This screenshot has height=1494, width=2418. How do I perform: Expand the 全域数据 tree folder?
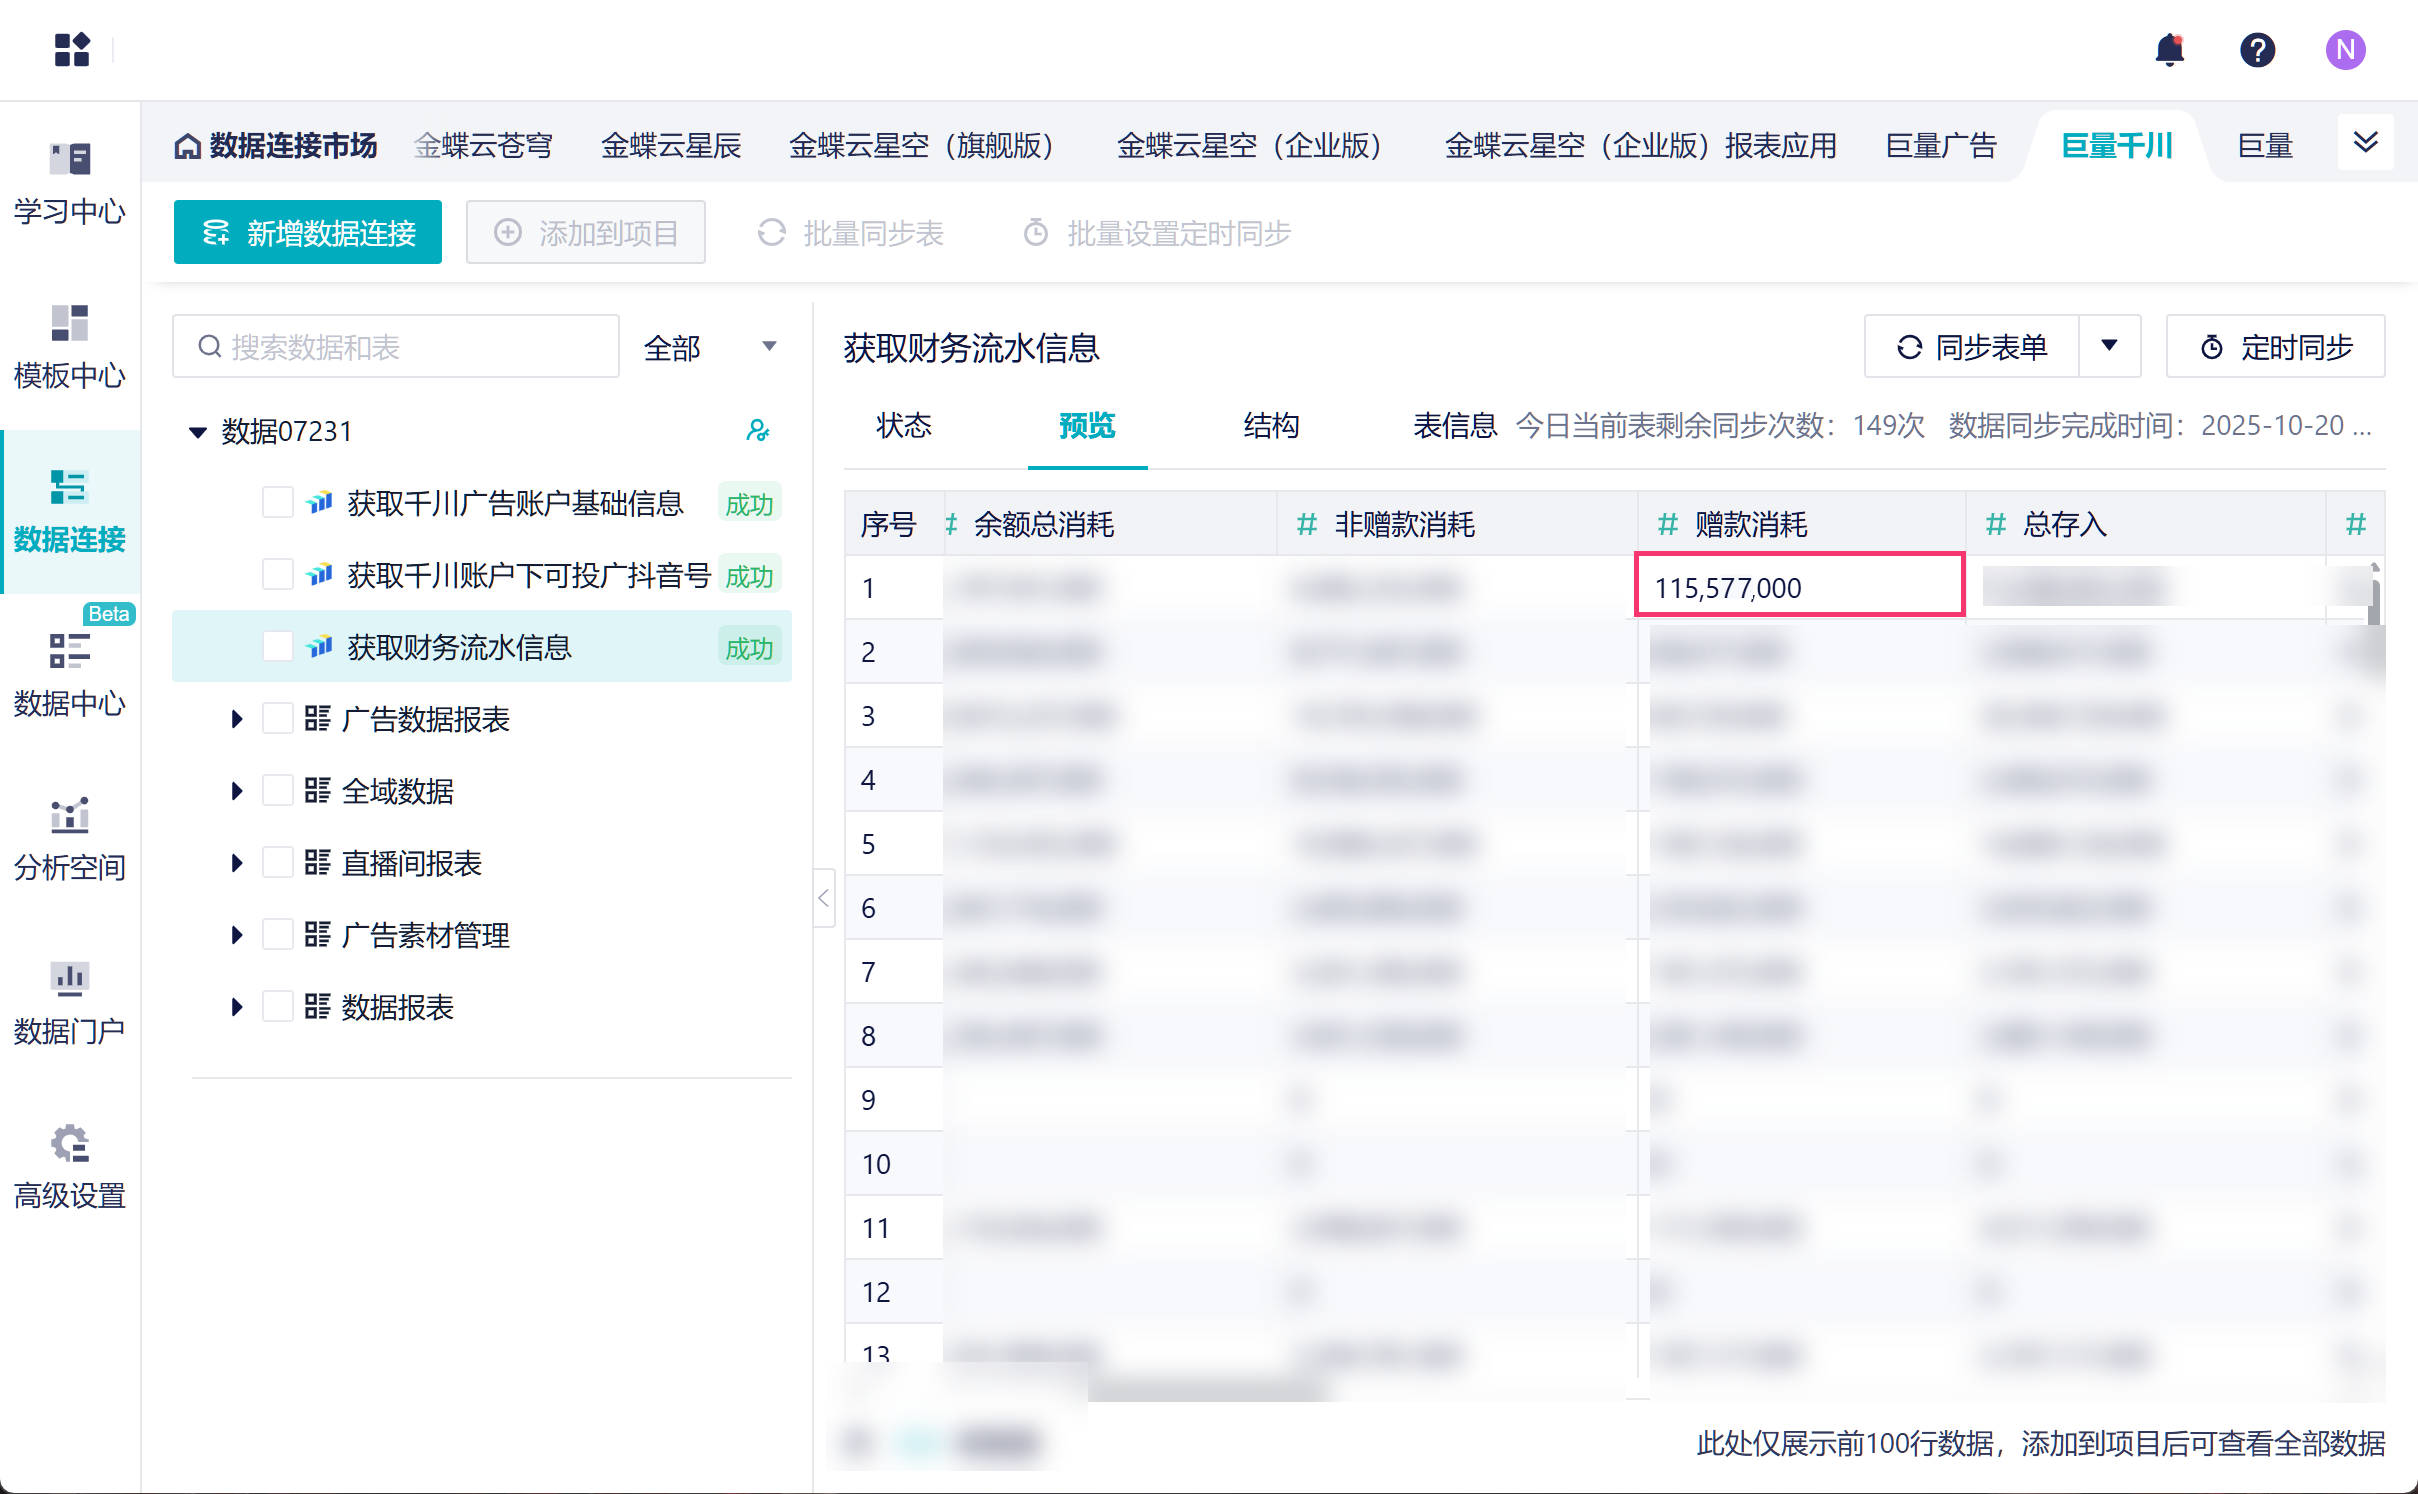[x=236, y=791]
